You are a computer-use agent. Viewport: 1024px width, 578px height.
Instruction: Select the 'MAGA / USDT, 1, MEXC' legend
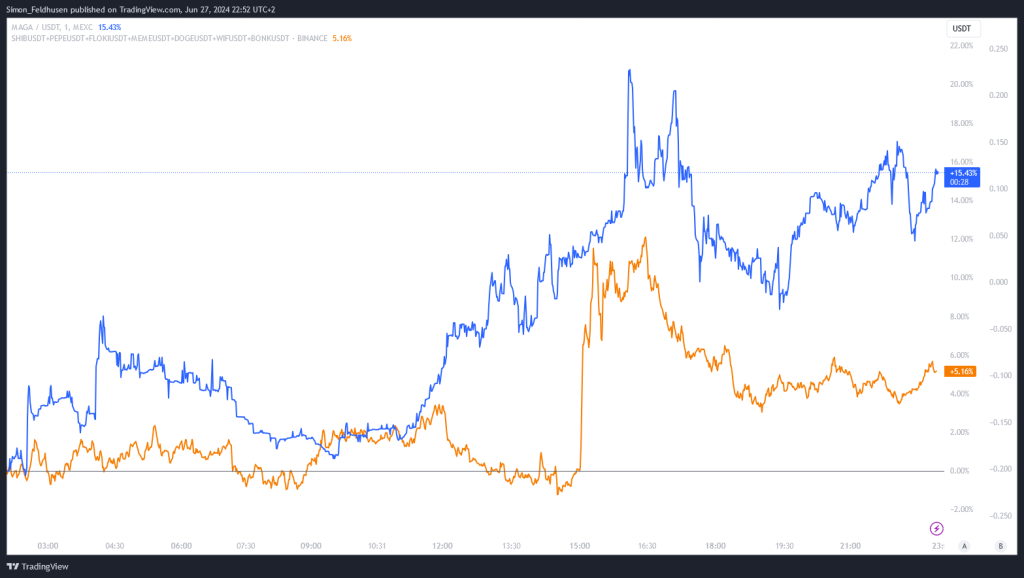tap(52, 27)
